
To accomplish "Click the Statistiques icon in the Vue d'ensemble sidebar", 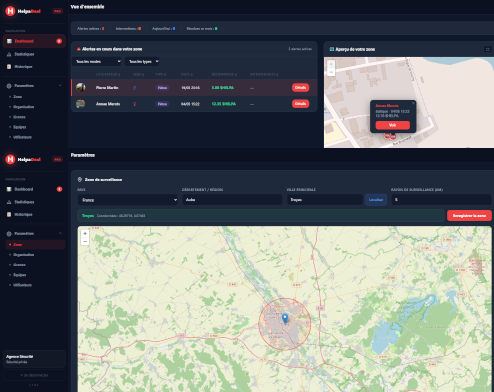I will 9,54.
